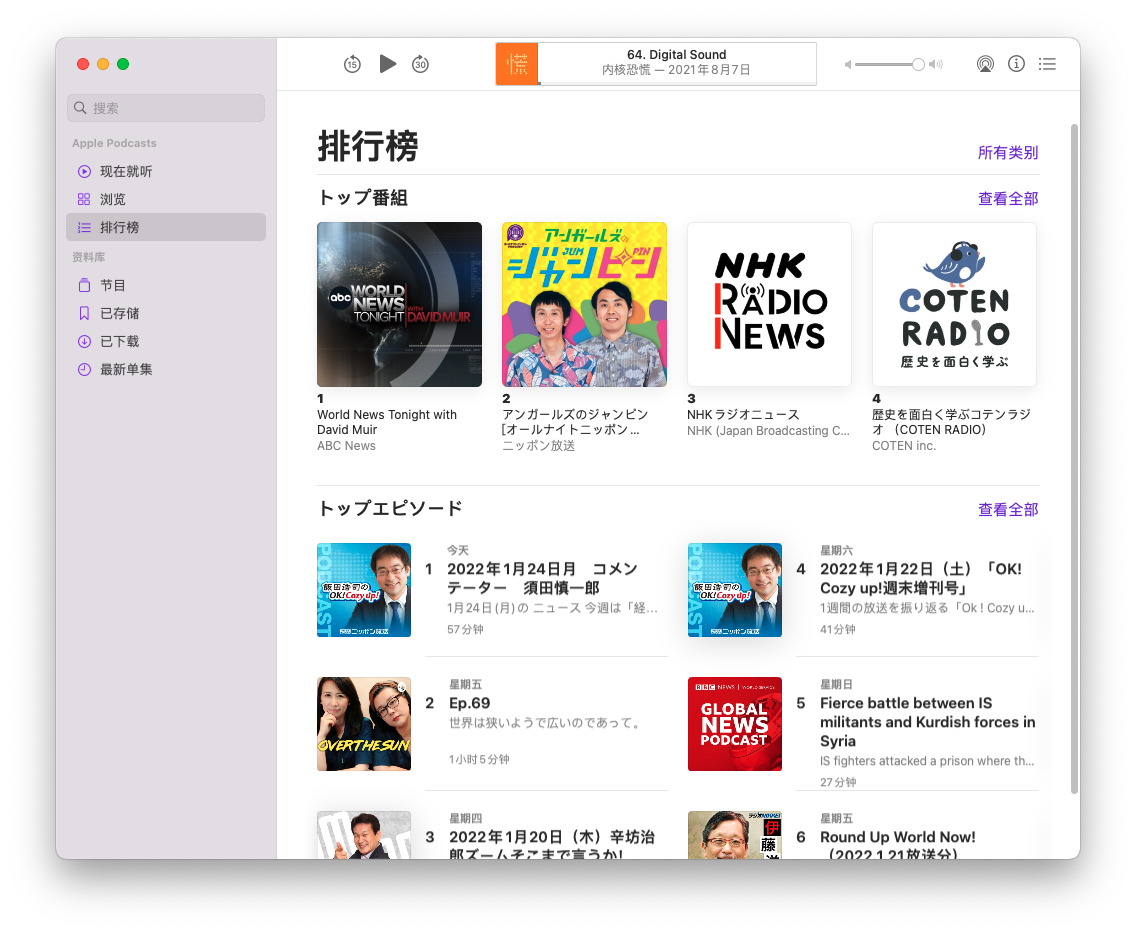
Task: Open OVER THE SUN episode artwork
Action: 364,724
